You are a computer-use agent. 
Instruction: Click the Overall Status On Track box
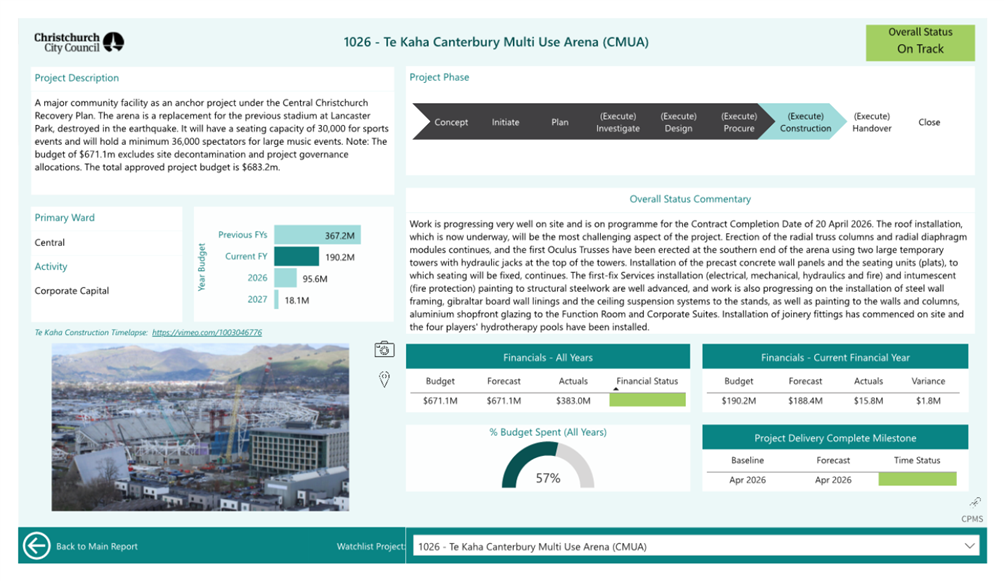point(920,42)
